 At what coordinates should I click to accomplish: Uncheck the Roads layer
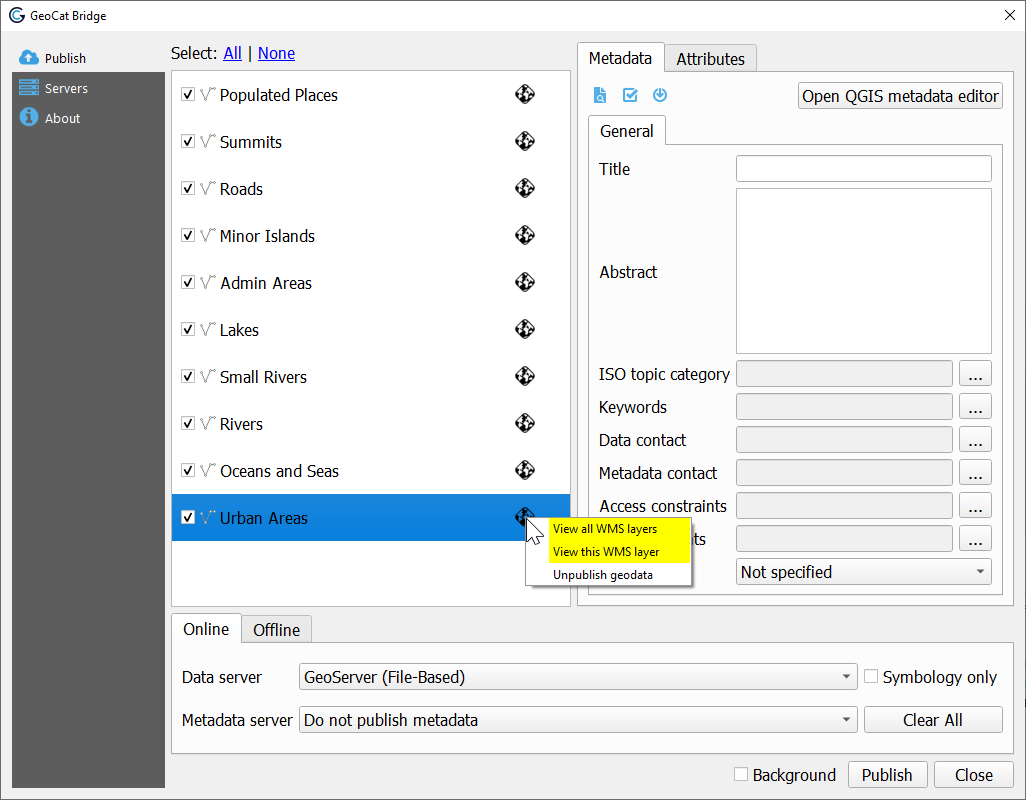point(188,188)
